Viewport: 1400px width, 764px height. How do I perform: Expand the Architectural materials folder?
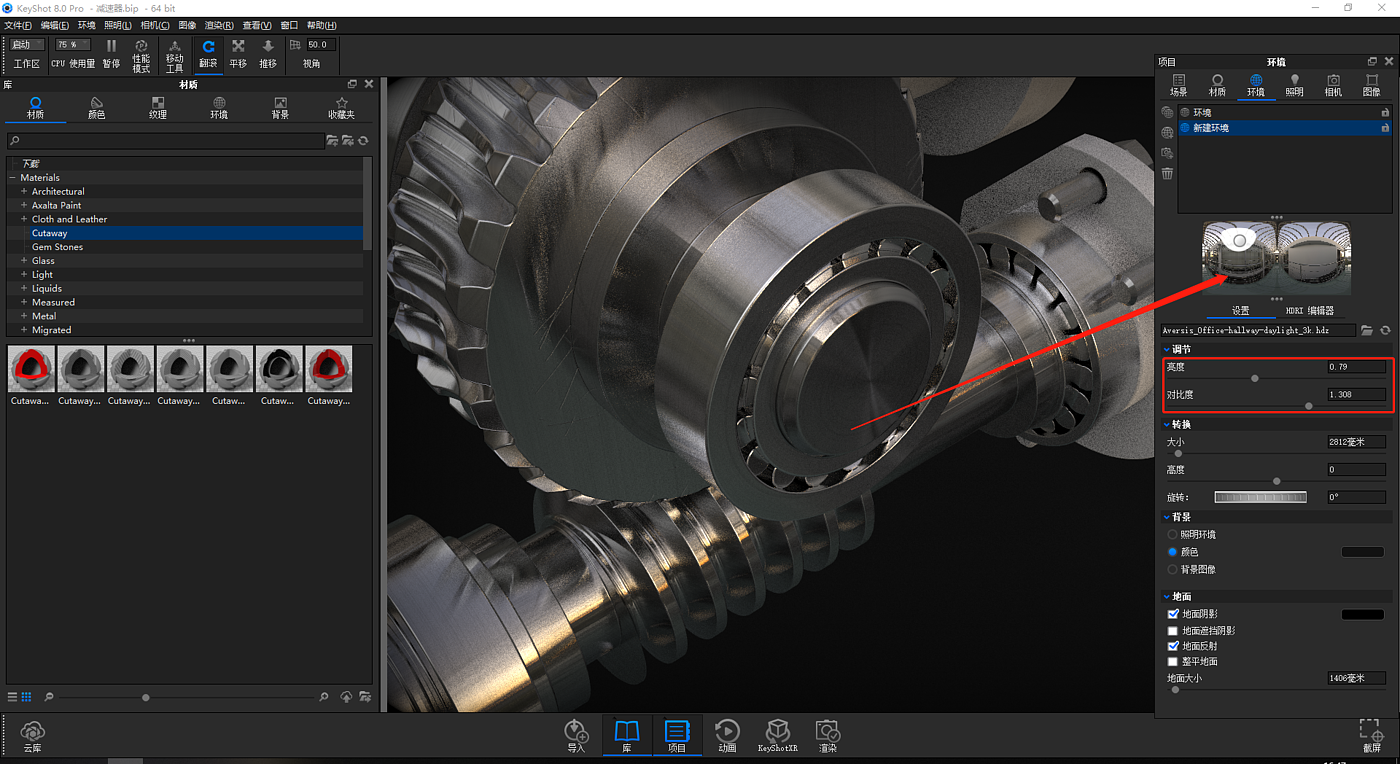click(24, 191)
